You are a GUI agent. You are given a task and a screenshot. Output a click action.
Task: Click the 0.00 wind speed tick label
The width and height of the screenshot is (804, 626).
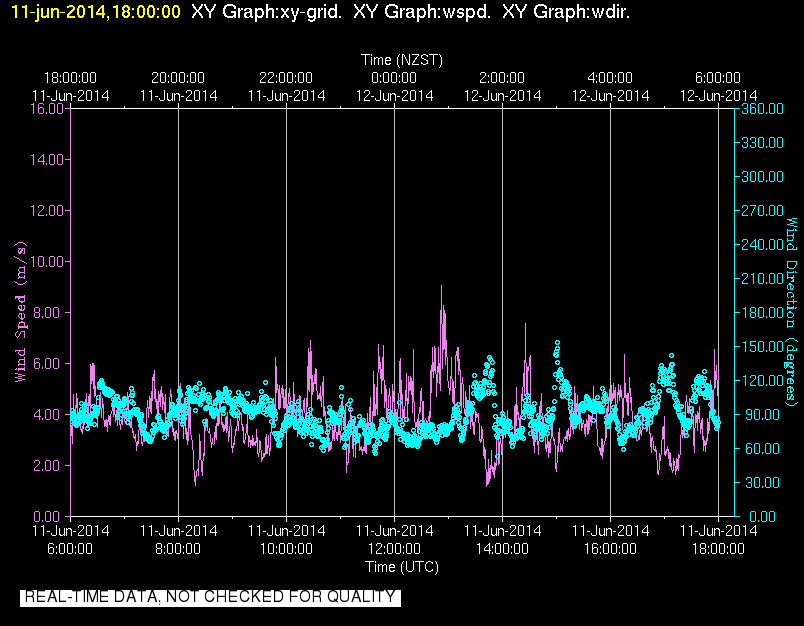pyautogui.click(x=47, y=516)
